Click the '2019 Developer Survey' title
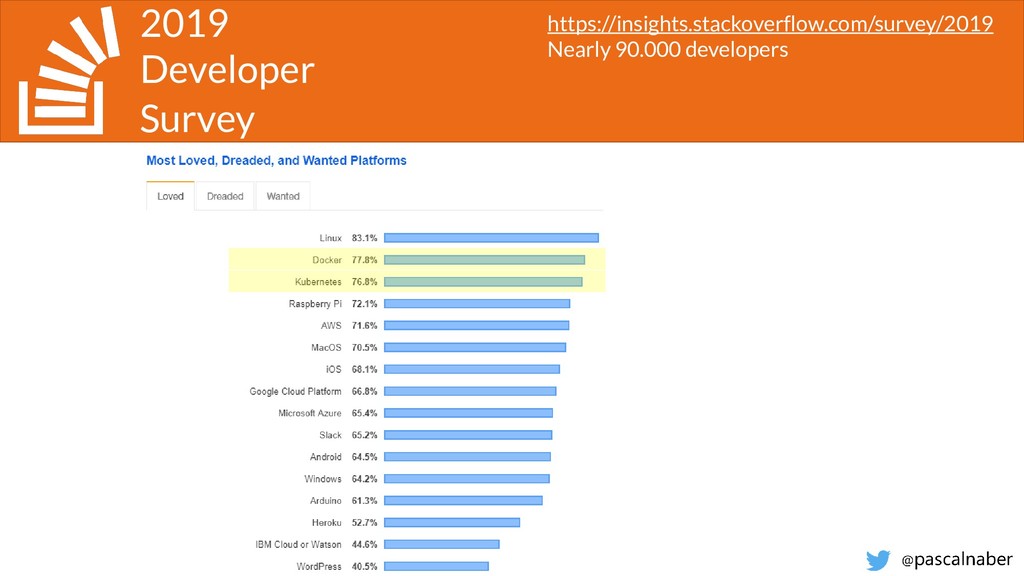 227,71
